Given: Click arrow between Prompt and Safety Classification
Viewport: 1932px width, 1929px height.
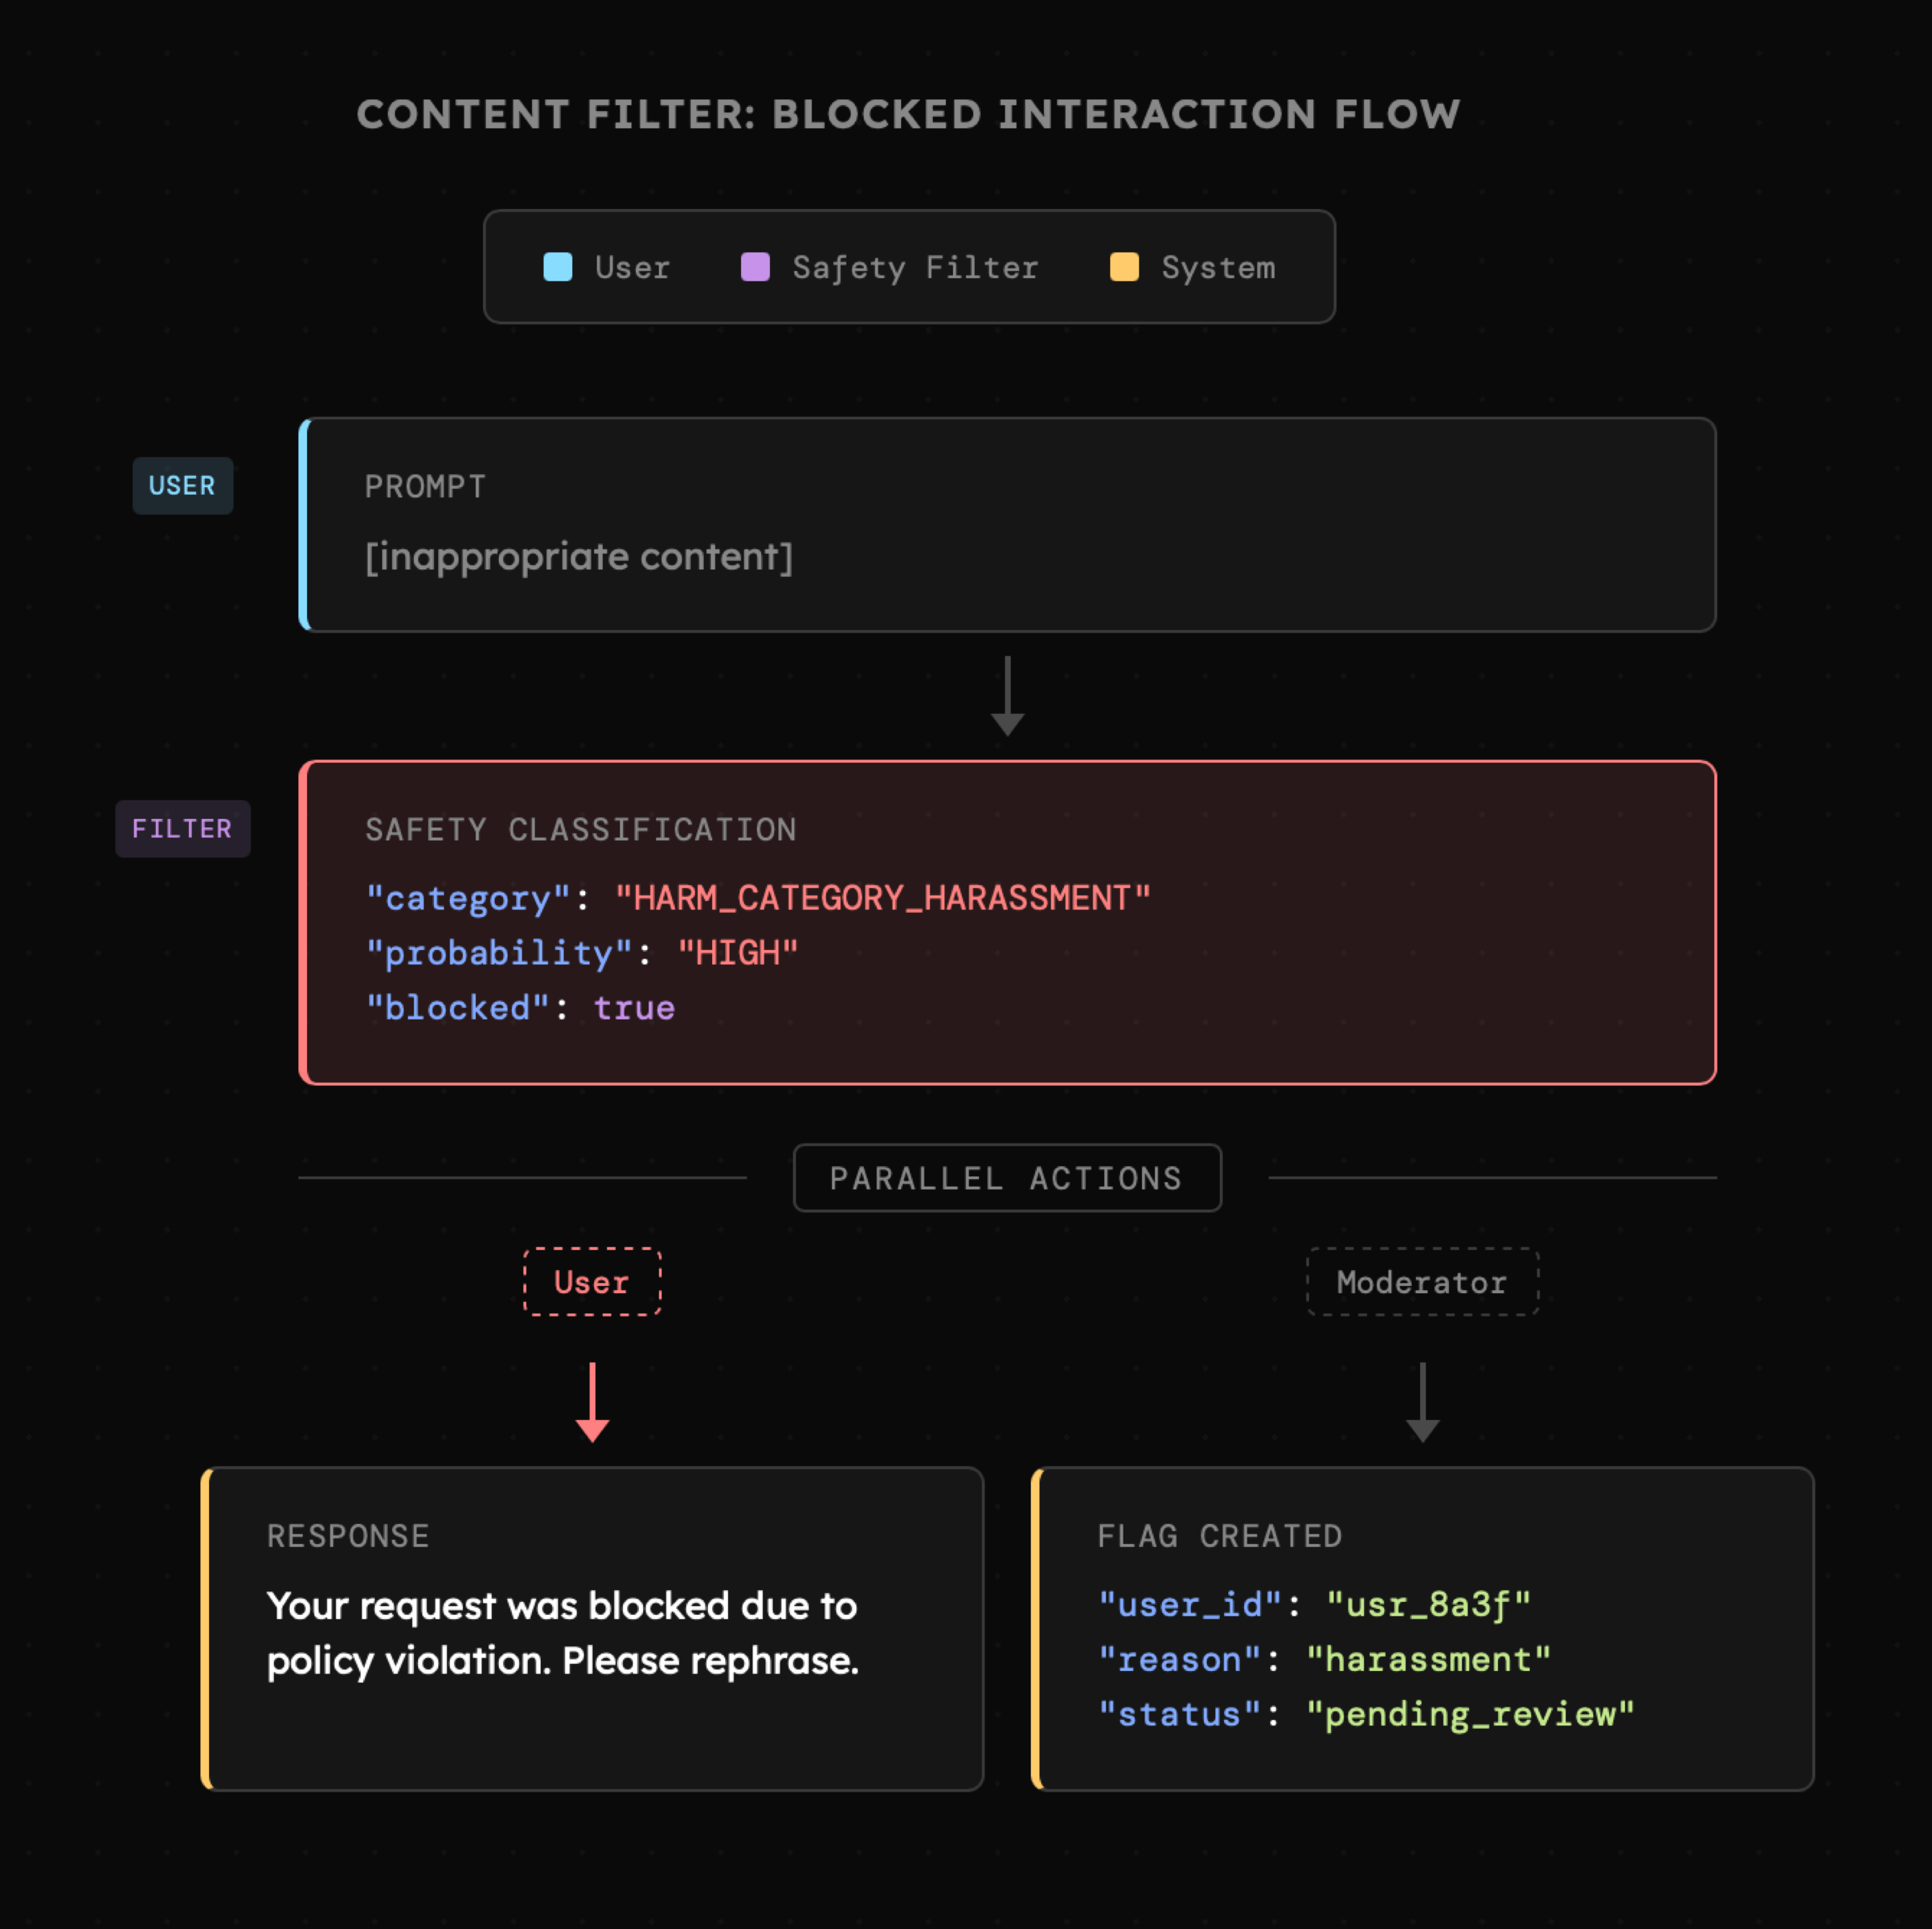Looking at the screenshot, I should pyautogui.click(x=1007, y=697).
